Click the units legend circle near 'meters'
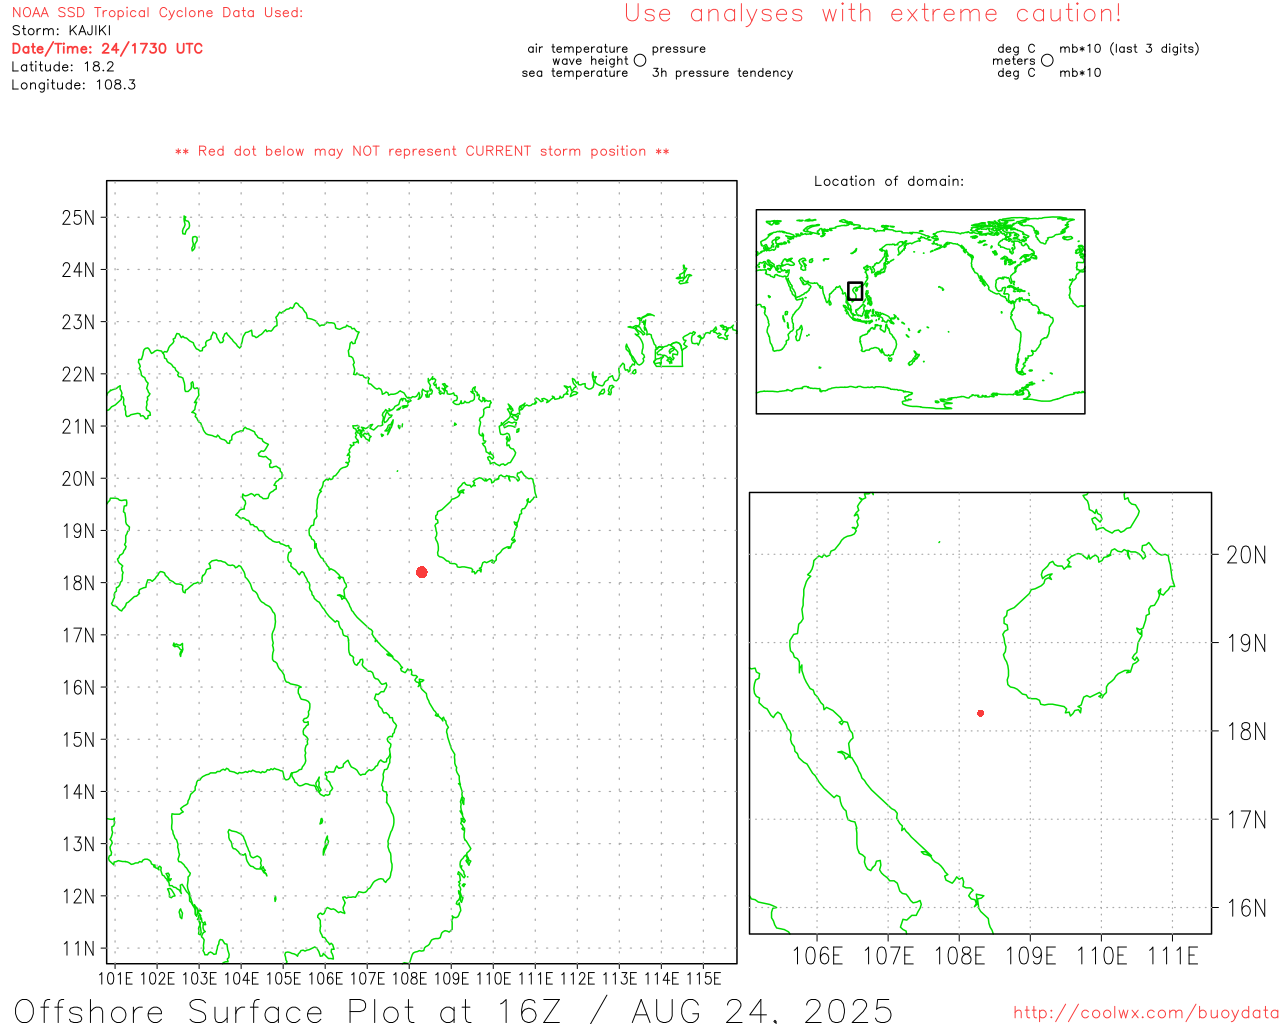The image size is (1280, 1024). coord(1047,60)
